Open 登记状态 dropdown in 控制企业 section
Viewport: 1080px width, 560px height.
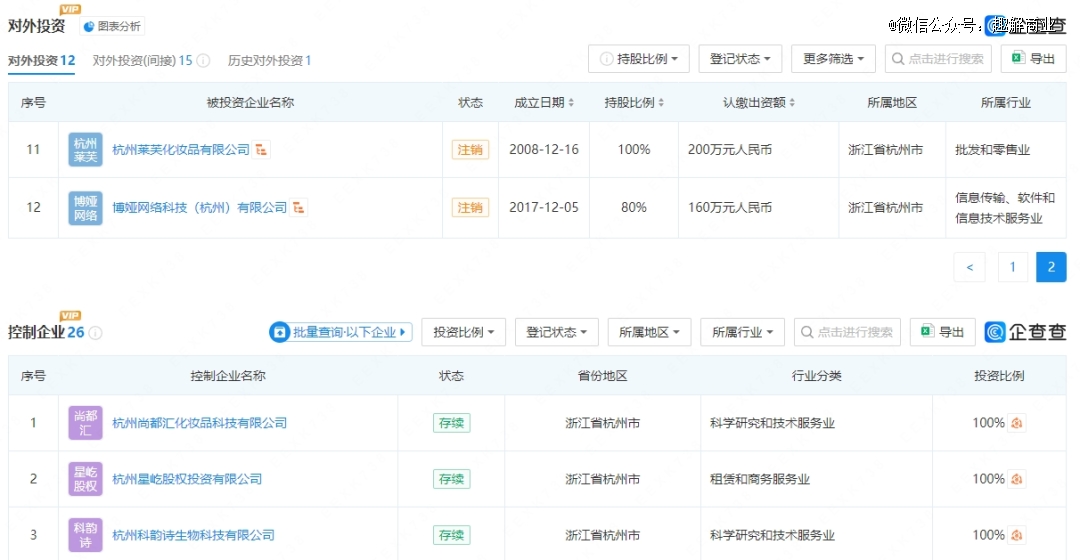click(x=557, y=332)
